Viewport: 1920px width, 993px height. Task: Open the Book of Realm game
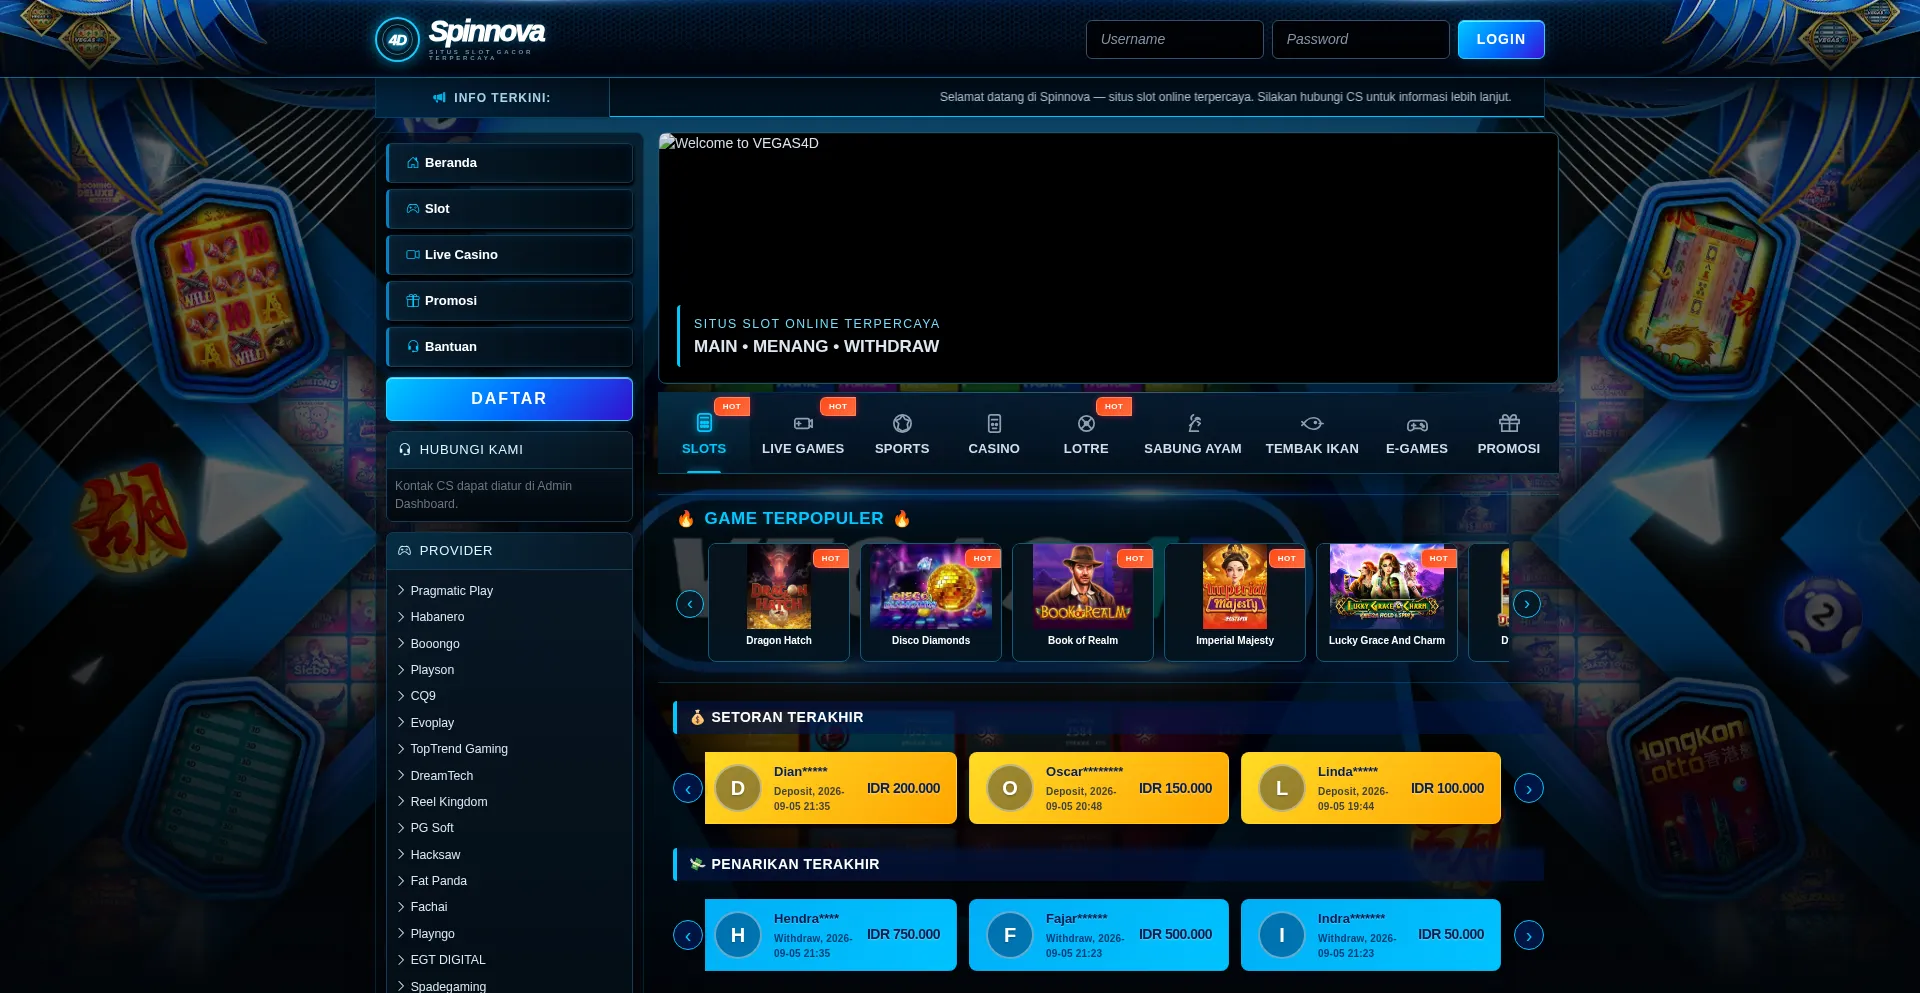(x=1083, y=602)
